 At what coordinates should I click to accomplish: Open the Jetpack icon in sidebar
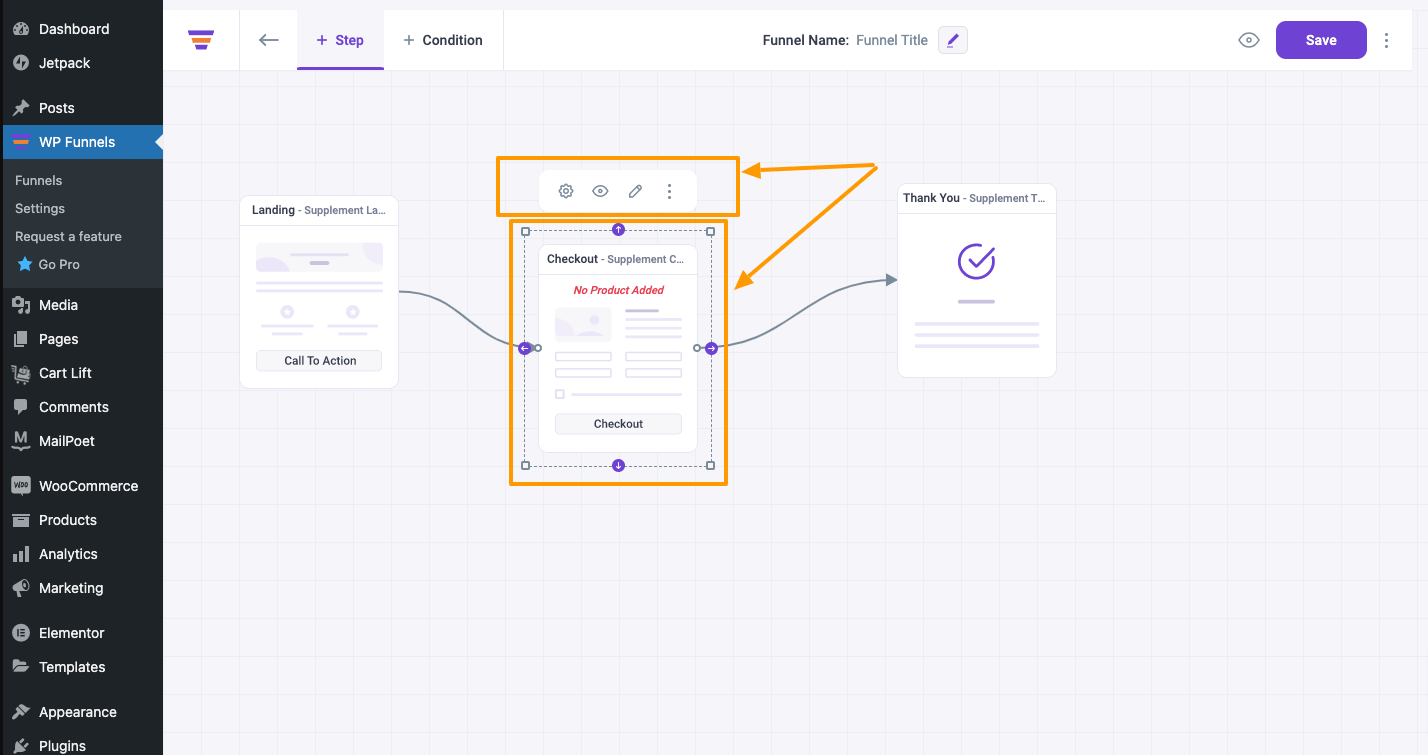tap(21, 63)
